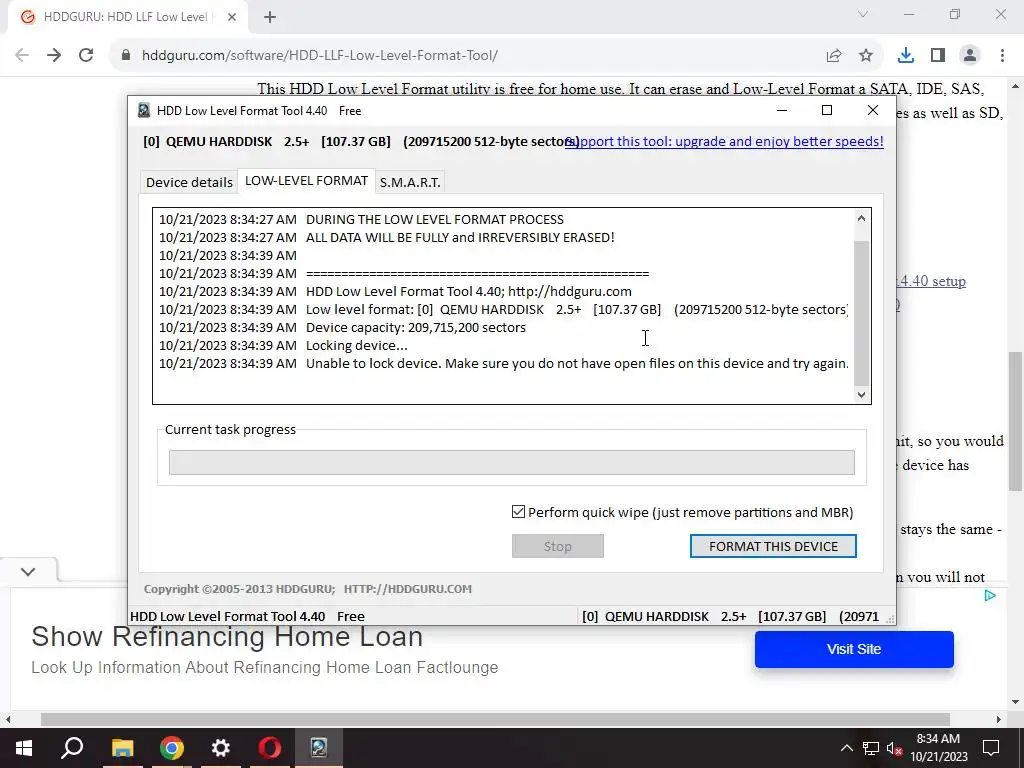The width and height of the screenshot is (1024, 768).
Task: Share this page via address bar icon
Action: pyautogui.click(x=834, y=56)
